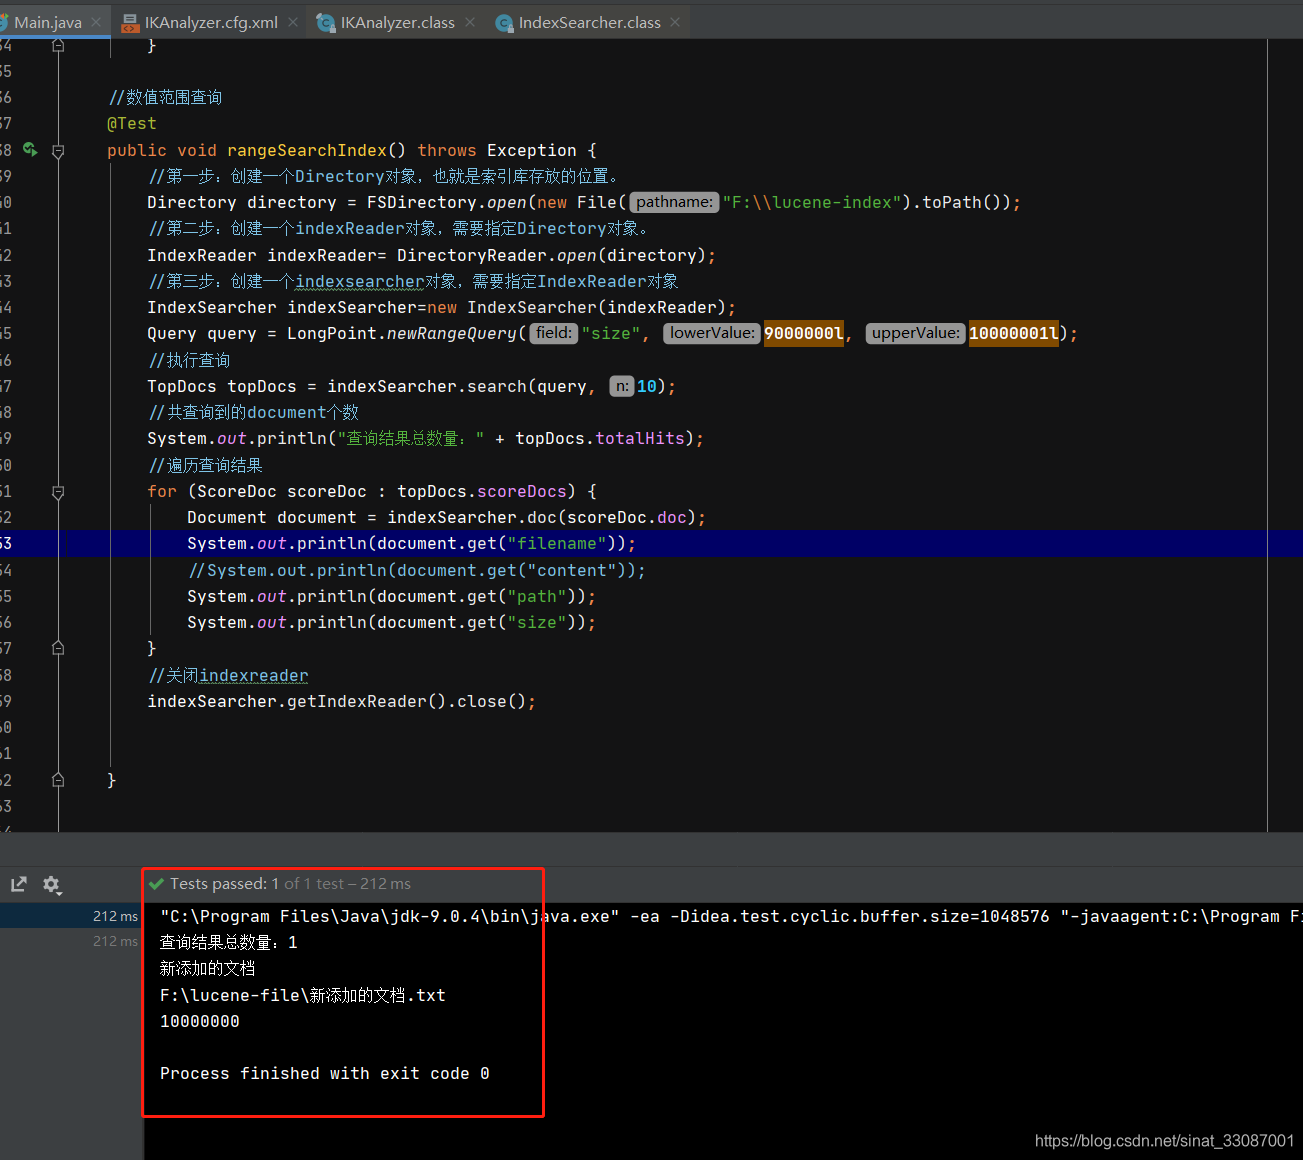Click the F:\lucene-file output path line

click(x=303, y=995)
